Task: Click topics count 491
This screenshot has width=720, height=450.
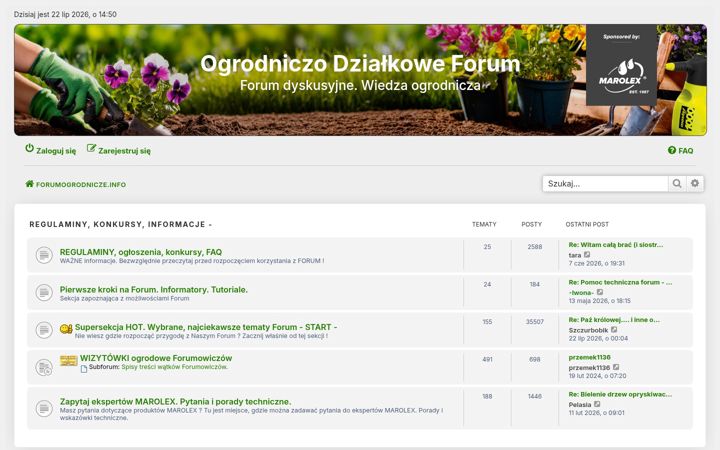Action: tap(487, 360)
